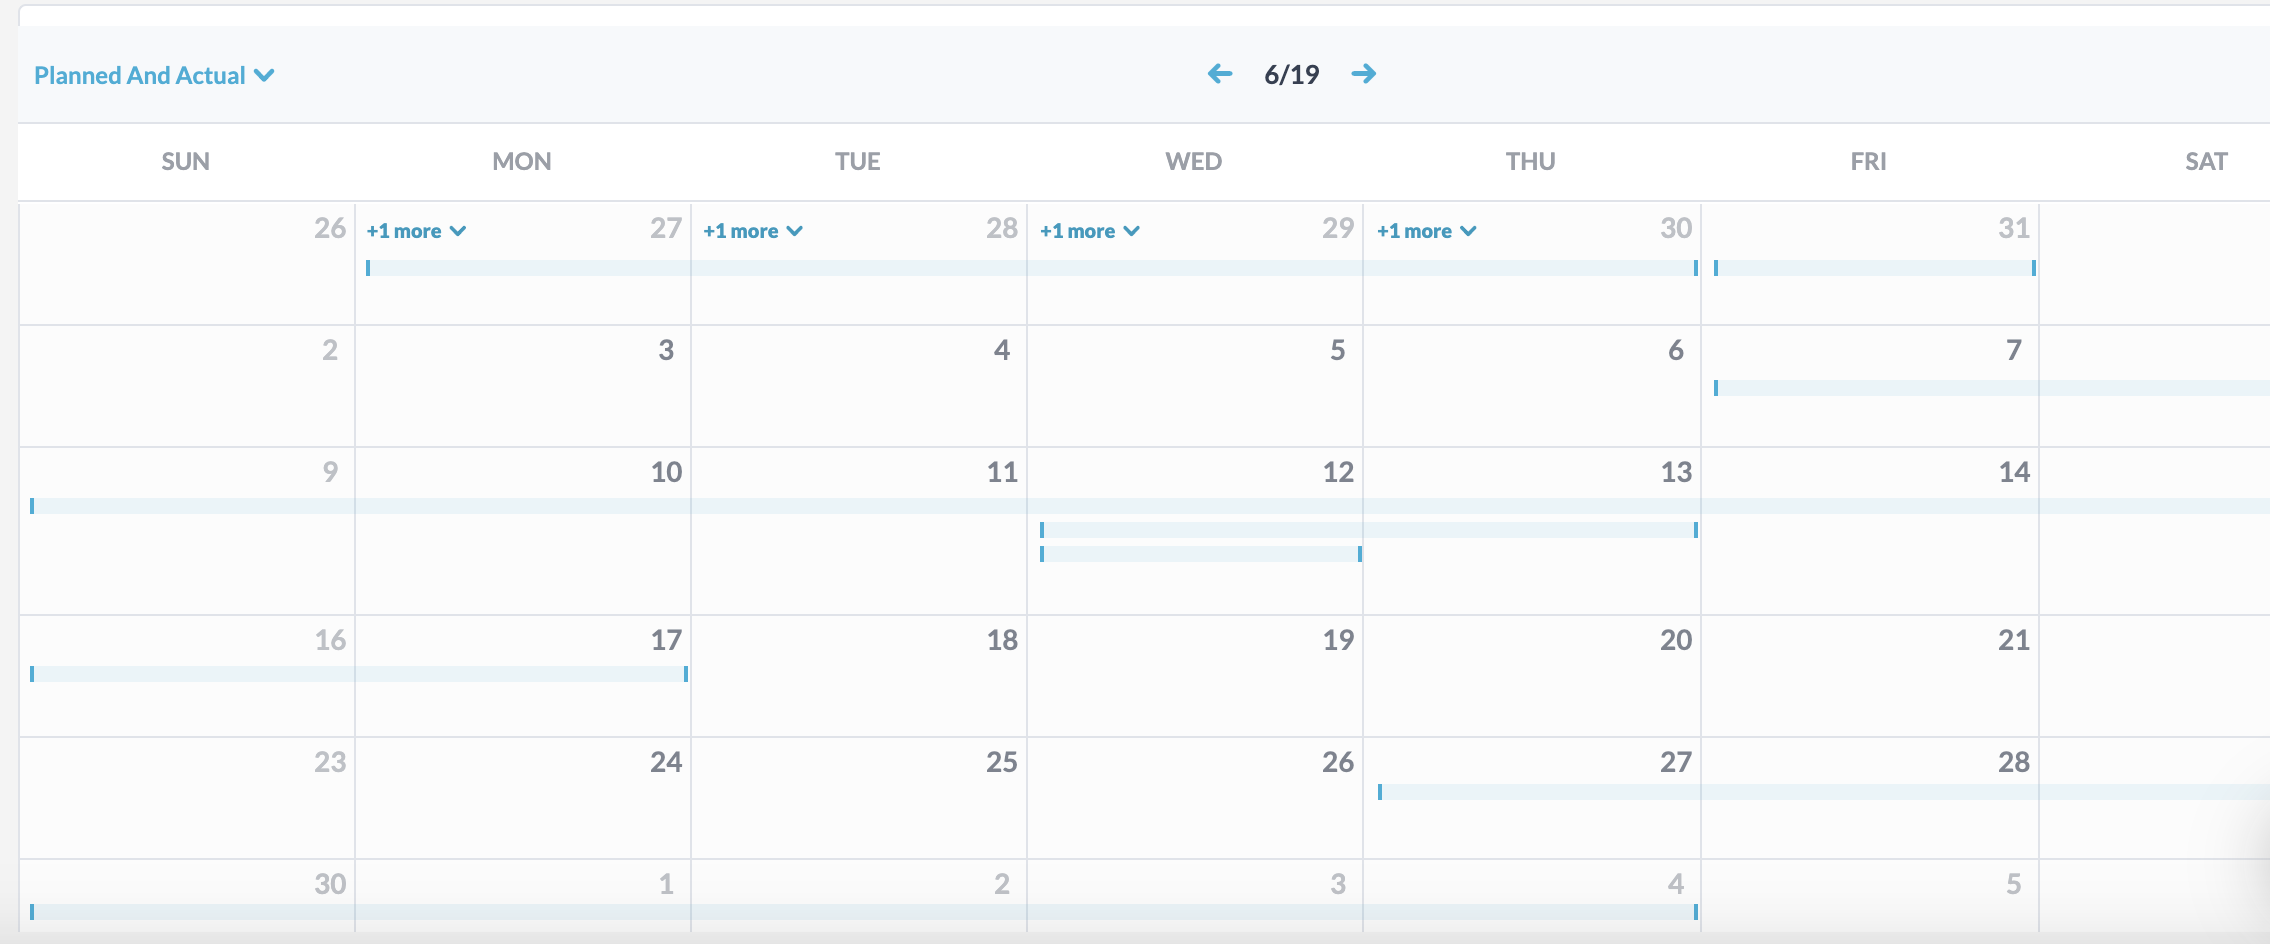Select the event bar spanning Wednesday 12 to Thursday 13

tap(1369, 530)
